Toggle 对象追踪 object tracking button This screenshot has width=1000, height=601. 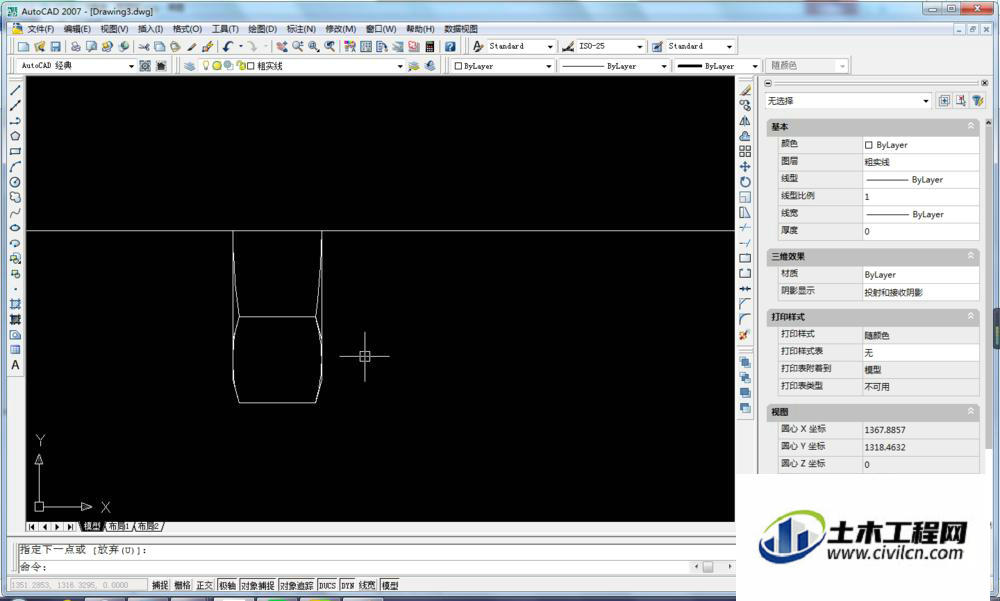297,585
